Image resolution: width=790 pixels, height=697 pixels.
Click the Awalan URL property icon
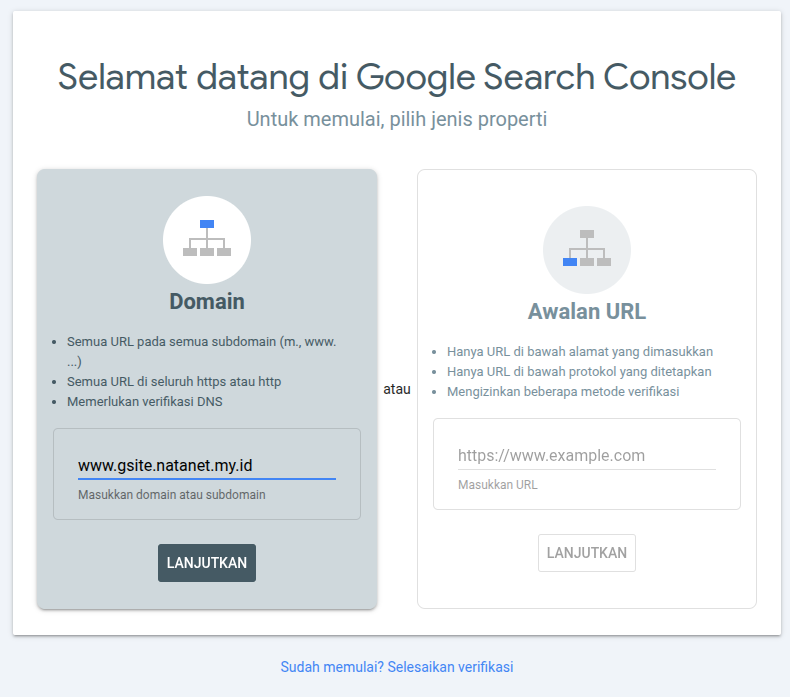tap(587, 250)
